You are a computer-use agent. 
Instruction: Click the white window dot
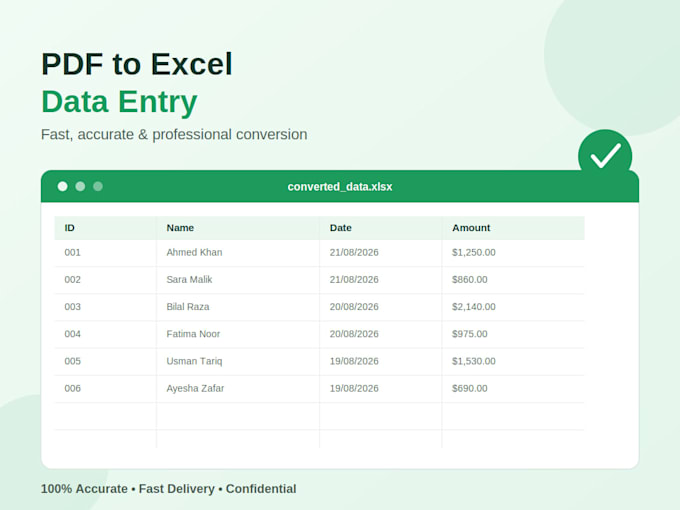[62, 186]
